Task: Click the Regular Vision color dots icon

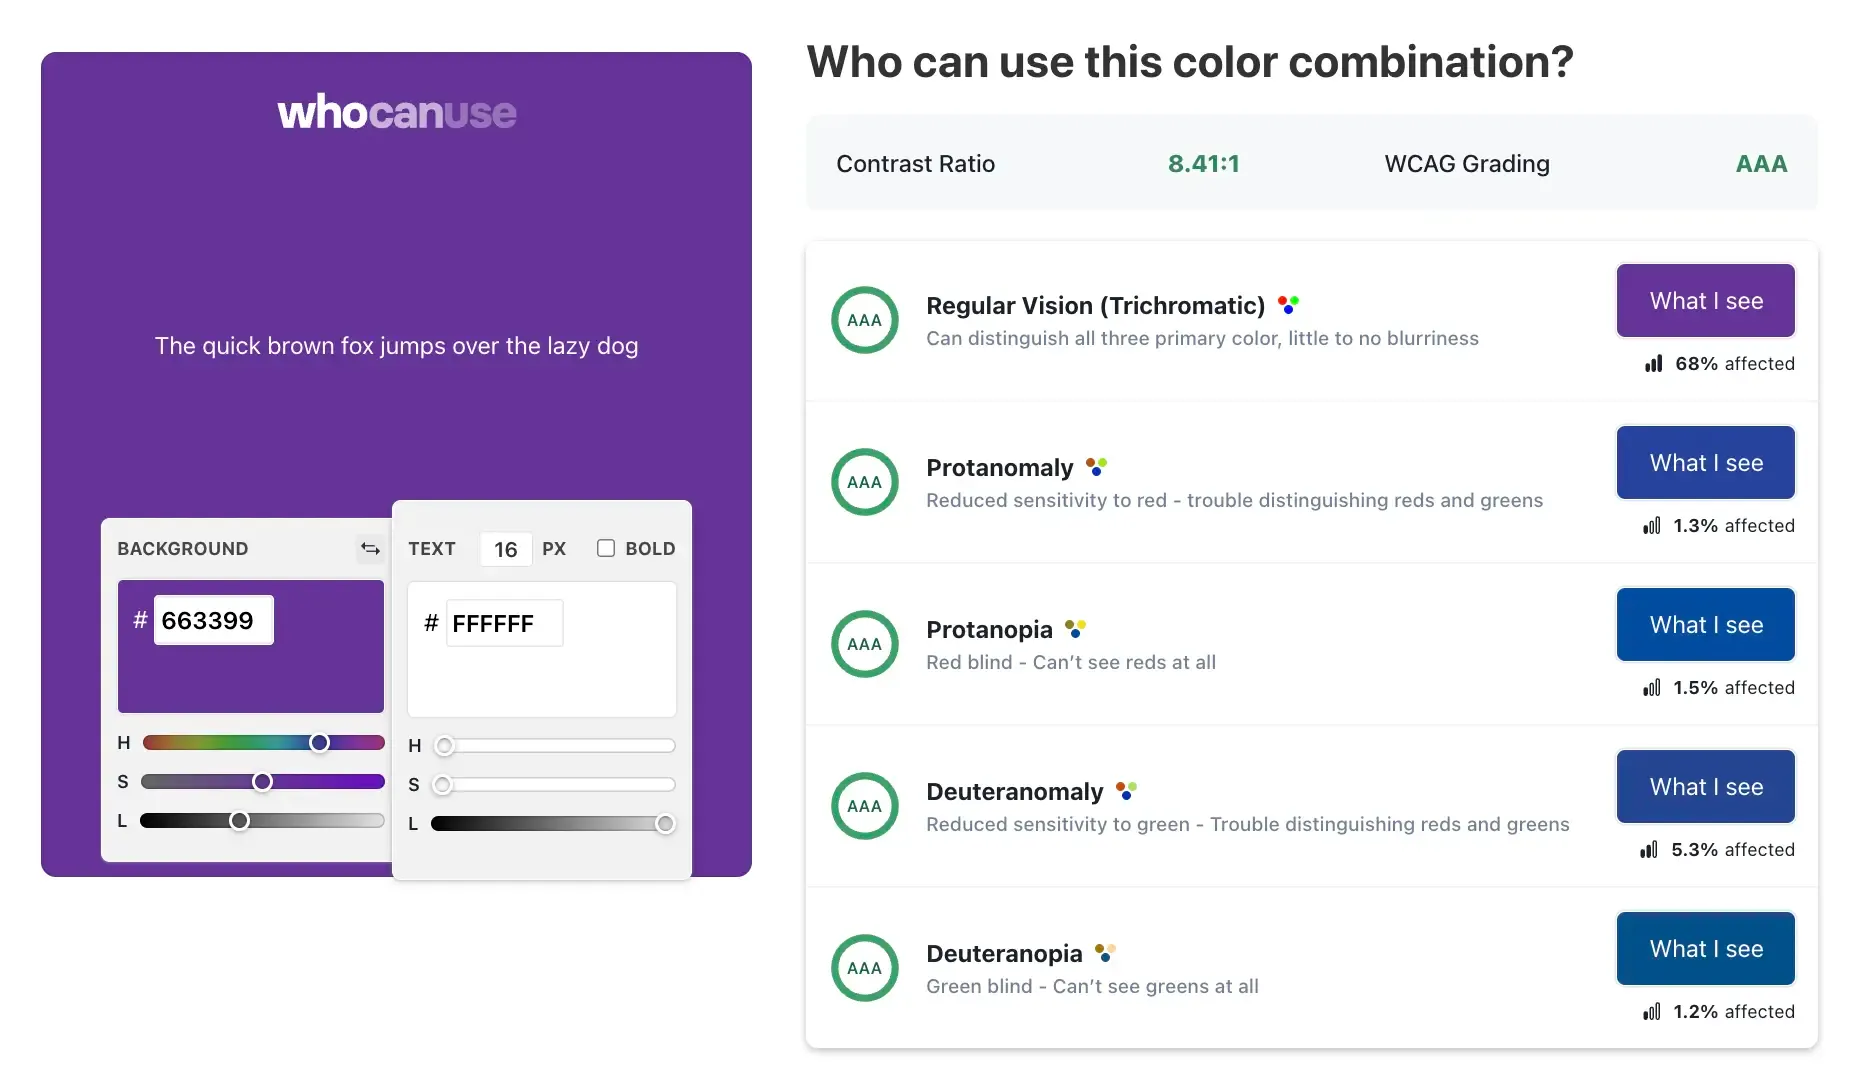Action: pyautogui.click(x=1288, y=305)
